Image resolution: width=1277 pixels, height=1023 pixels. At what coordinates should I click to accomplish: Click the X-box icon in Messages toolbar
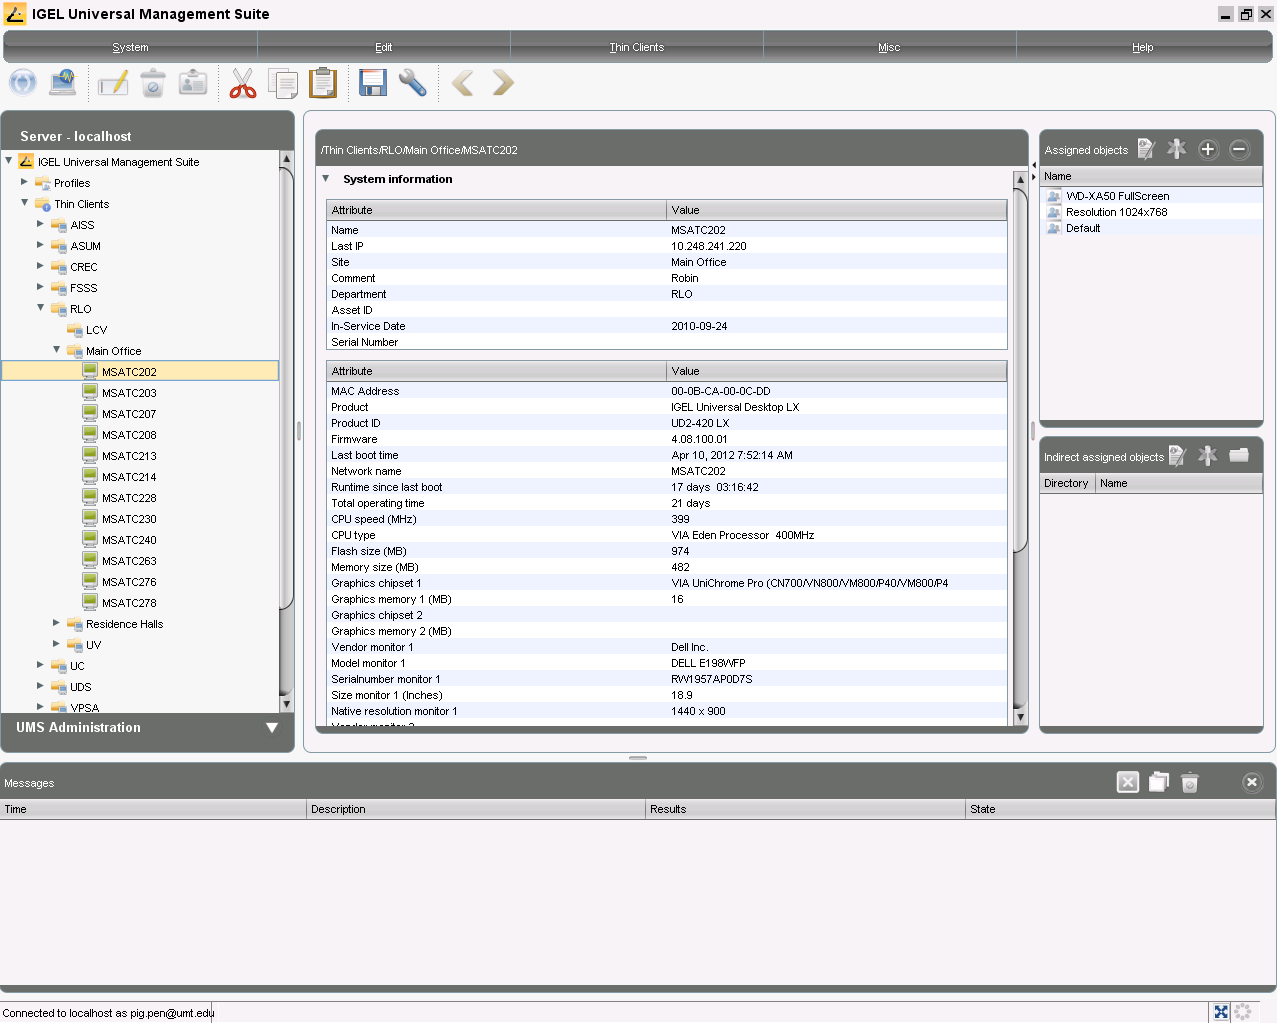(1128, 782)
